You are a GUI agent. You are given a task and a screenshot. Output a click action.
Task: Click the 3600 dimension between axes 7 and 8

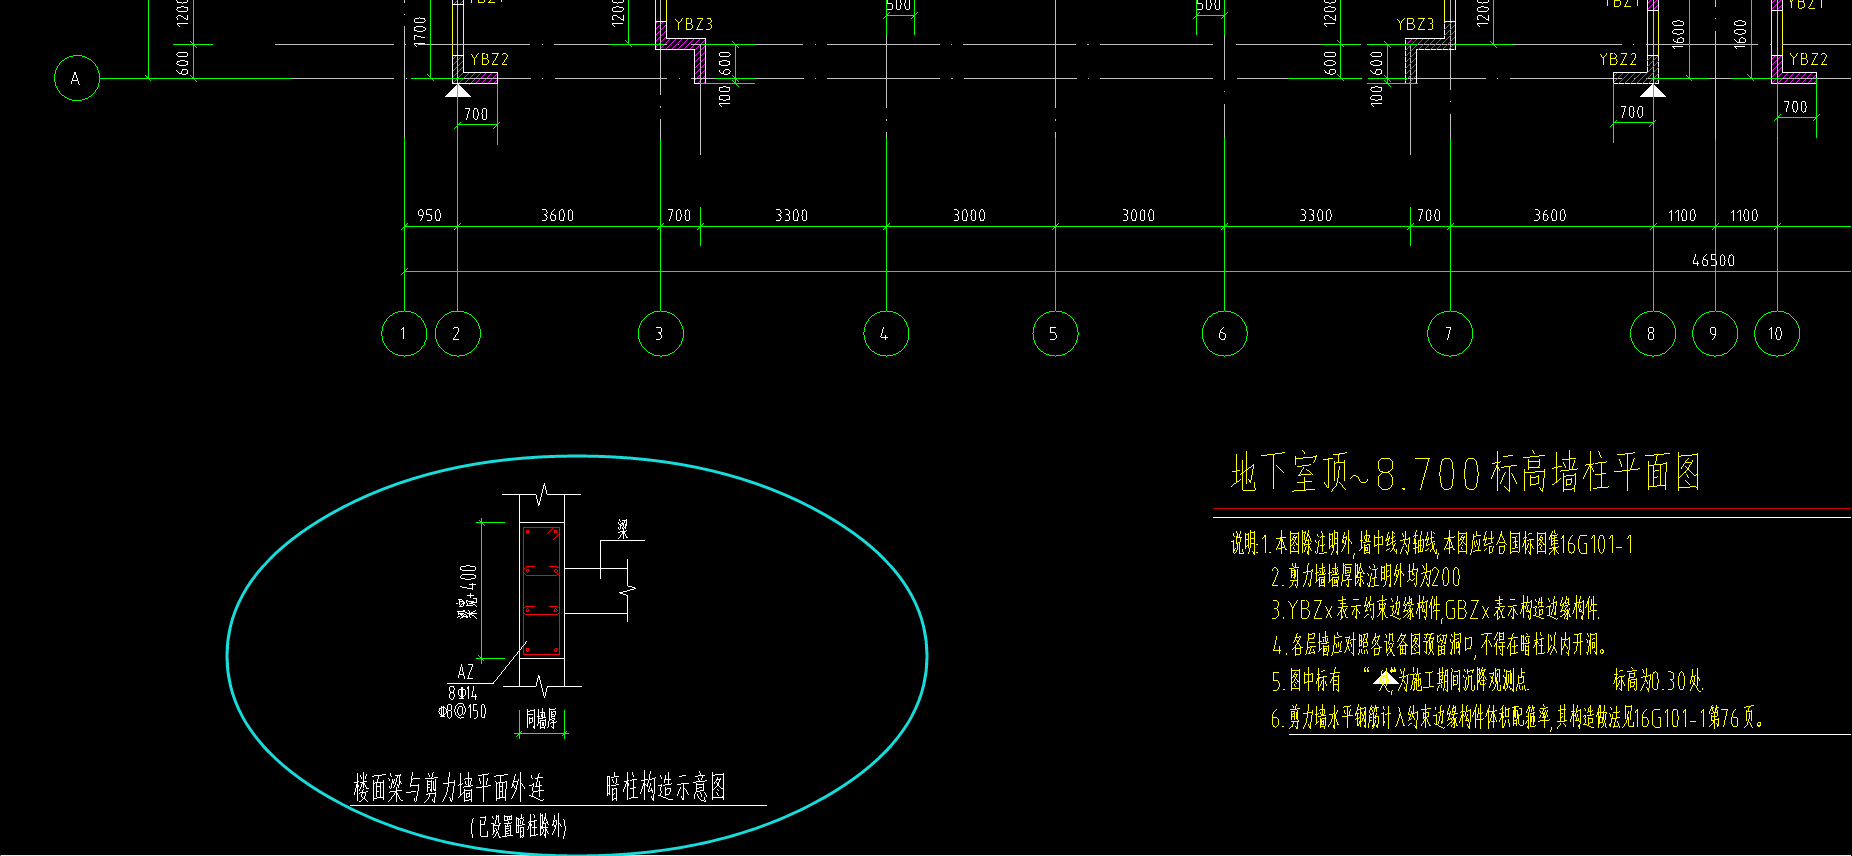click(1550, 215)
